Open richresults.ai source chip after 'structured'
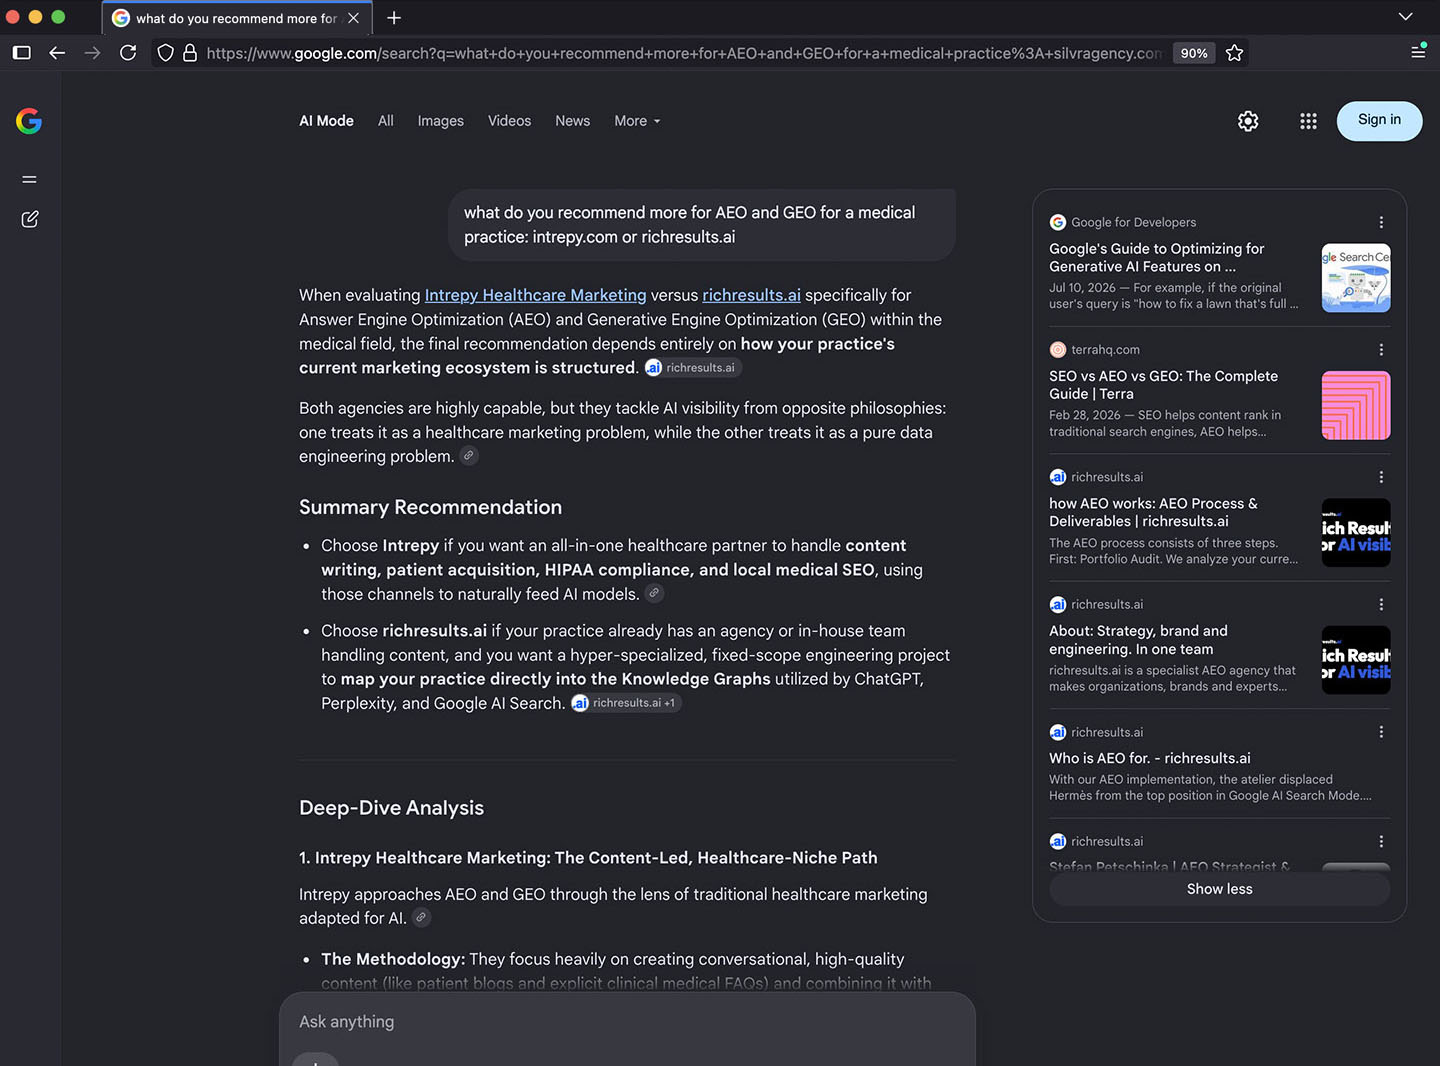Screen dimensions: 1440x1066 click(x=692, y=368)
